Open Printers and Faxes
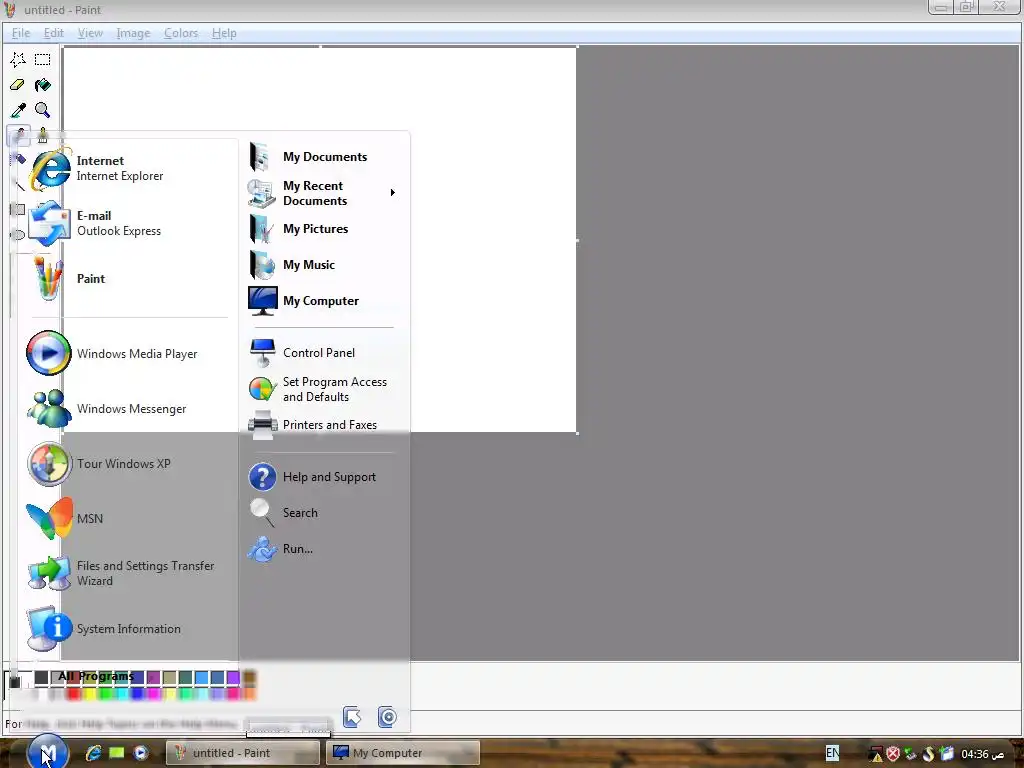The height and width of the screenshot is (768, 1024). coord(323,424)
